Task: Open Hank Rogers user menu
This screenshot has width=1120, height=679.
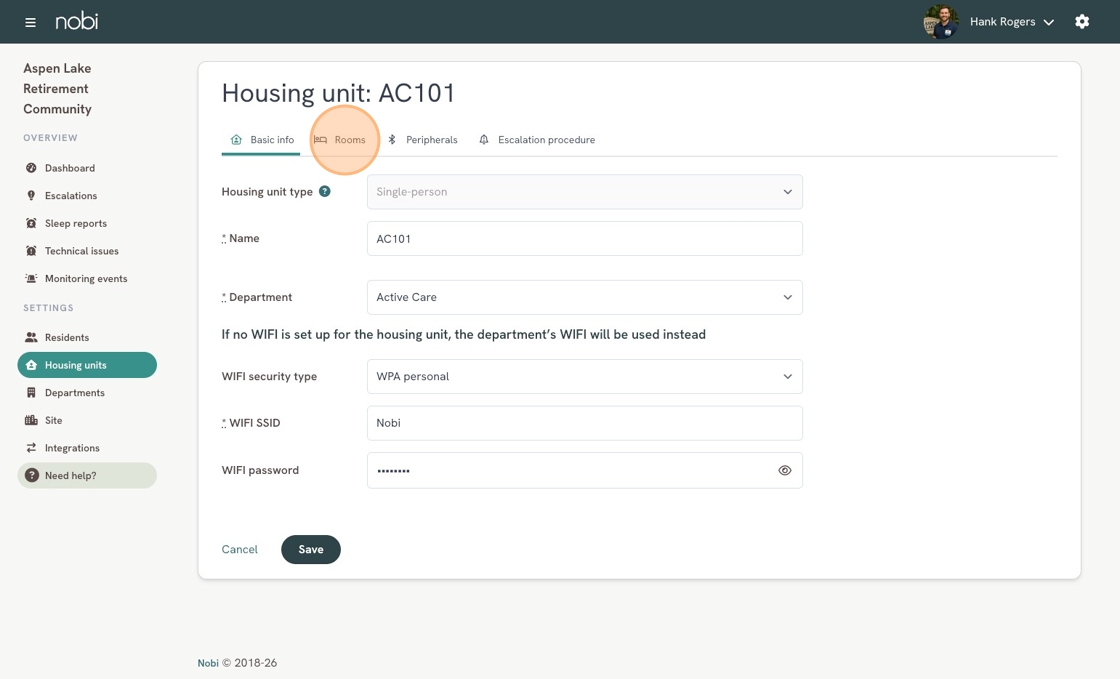Action: (x=1010, y=22)
